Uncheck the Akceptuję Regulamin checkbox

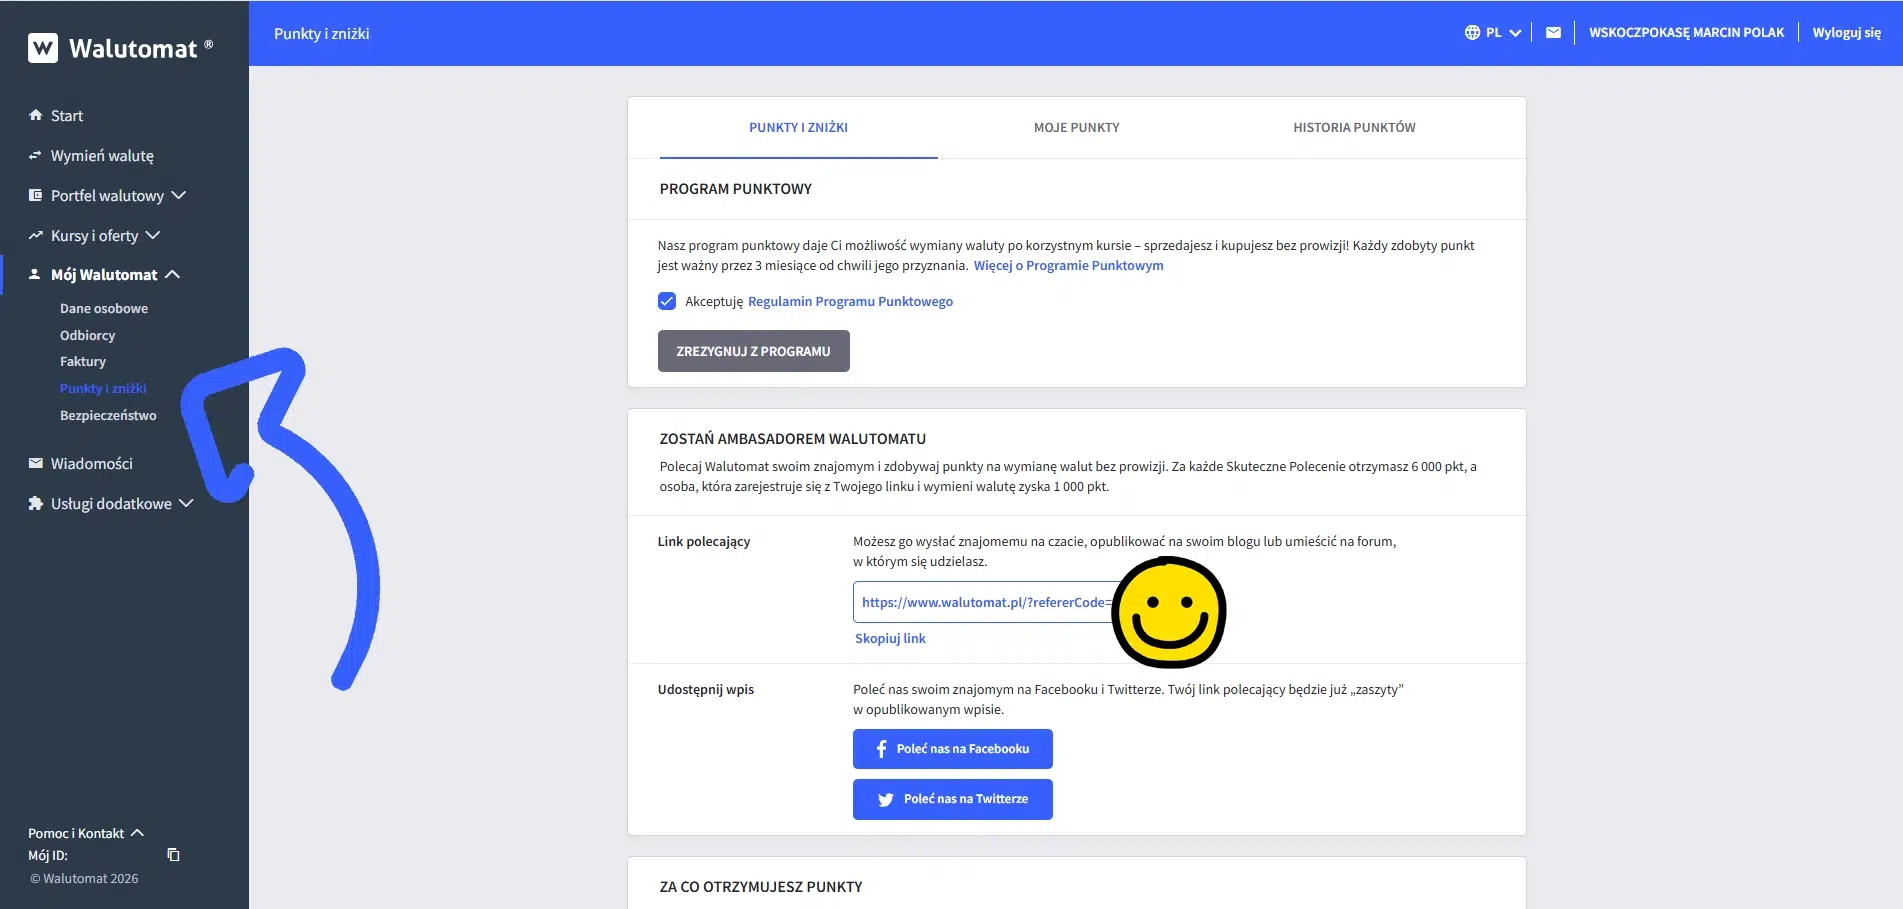click(x=667, y=301)
